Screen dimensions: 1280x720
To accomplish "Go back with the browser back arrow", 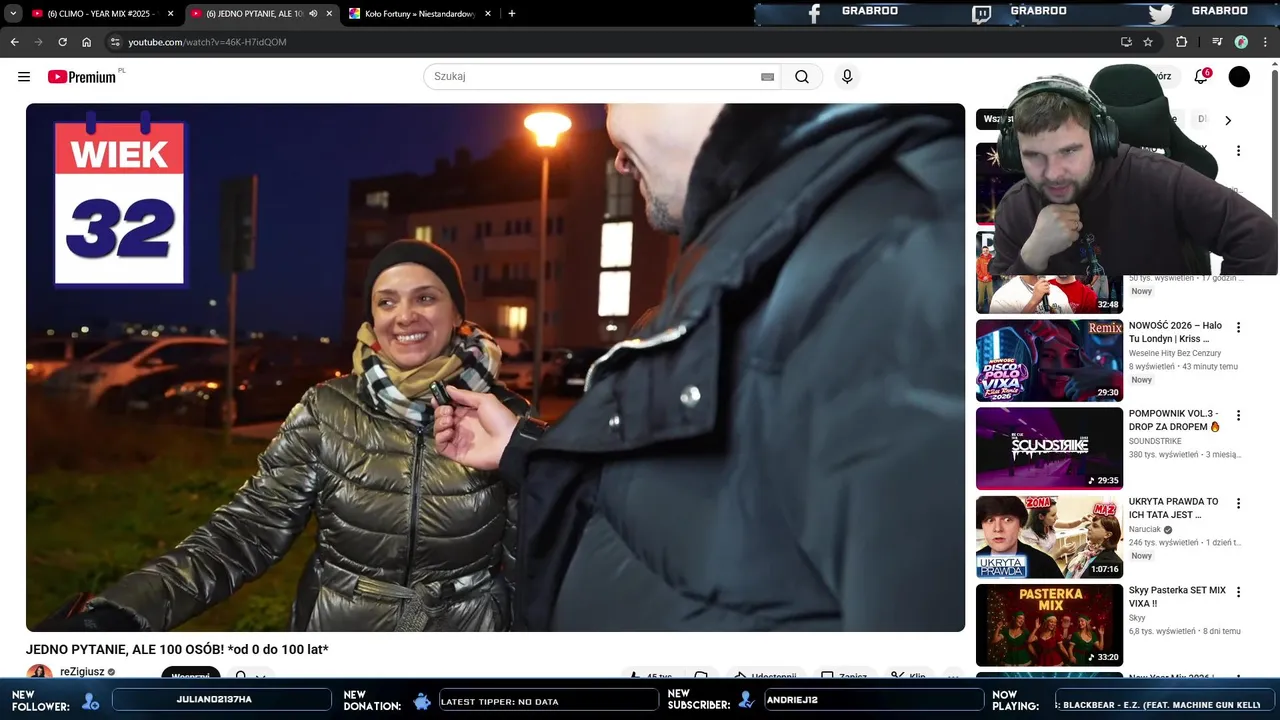I will (x=14, y=42).
